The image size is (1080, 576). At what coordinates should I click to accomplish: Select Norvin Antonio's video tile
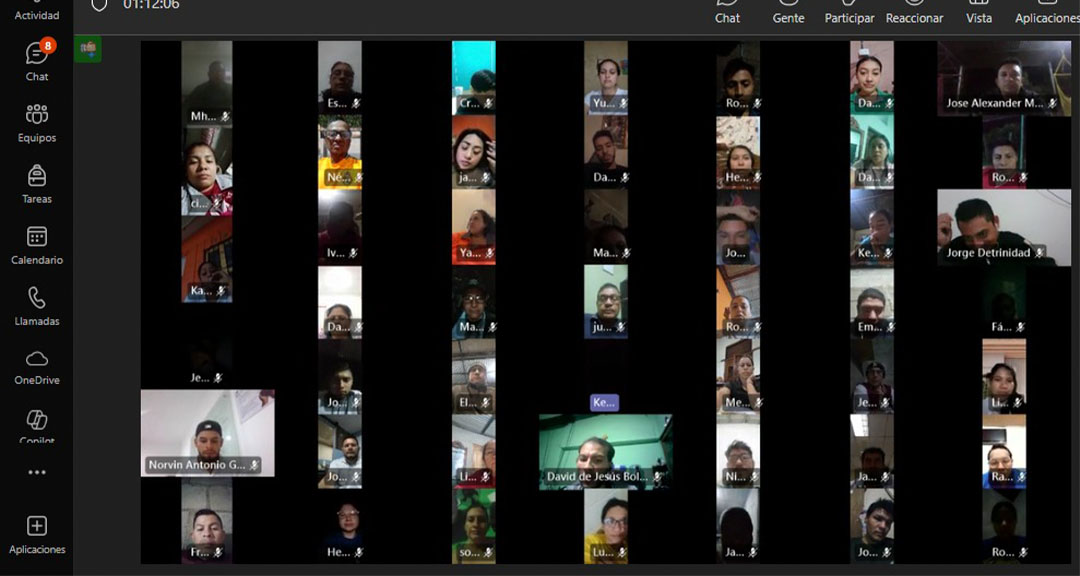[x=207, y=432]
